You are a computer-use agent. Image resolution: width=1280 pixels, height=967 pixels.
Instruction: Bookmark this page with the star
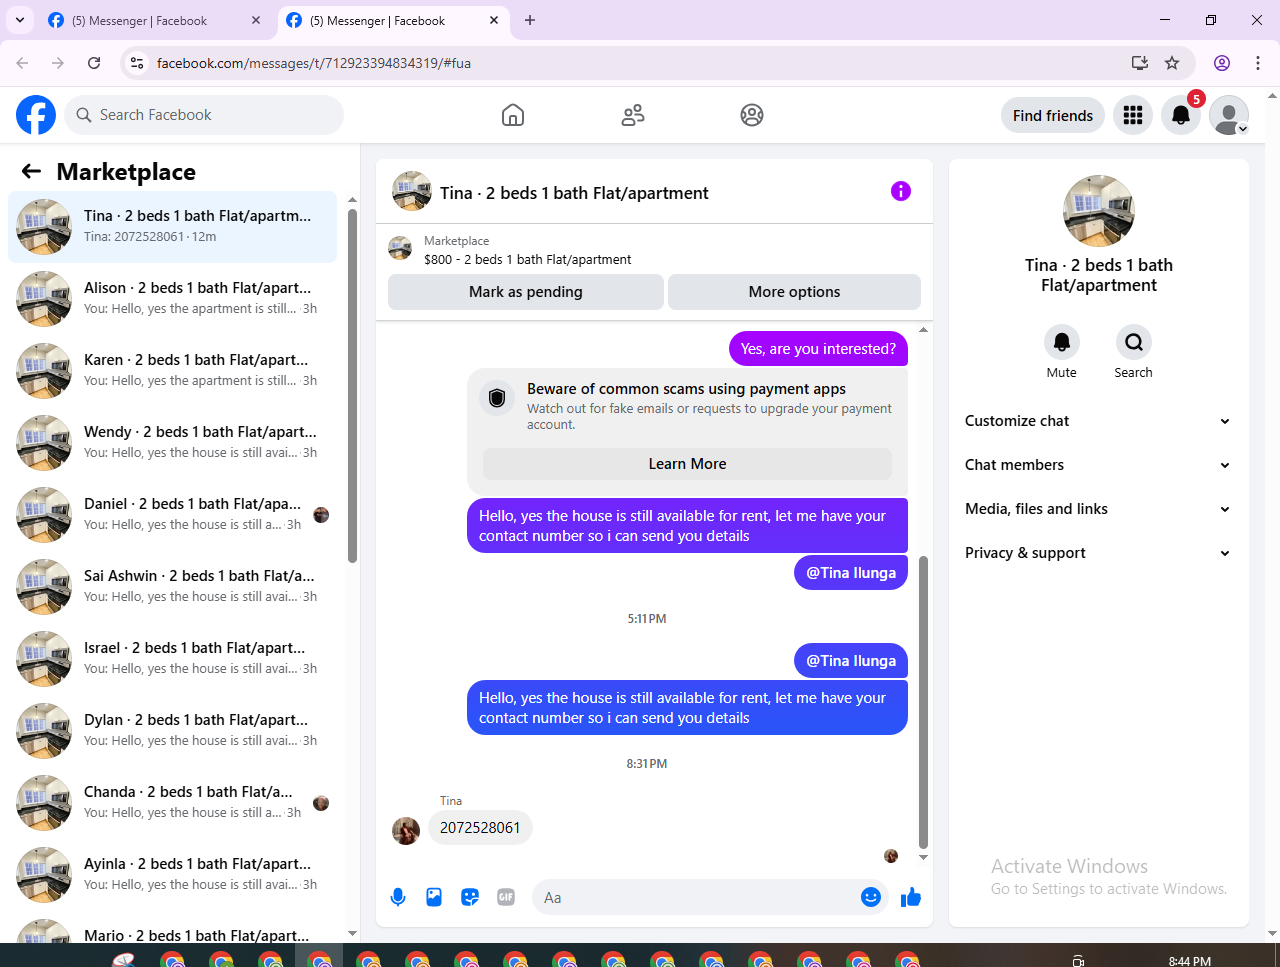(1172, 63)
